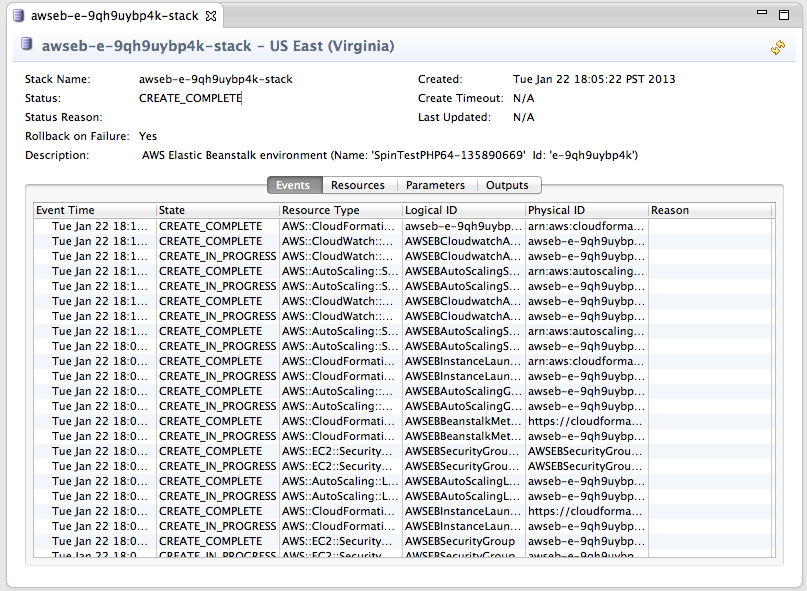Sort by Event Time column header
The height and width of the screenshot is (591, 807).
(x=95, y=210)
